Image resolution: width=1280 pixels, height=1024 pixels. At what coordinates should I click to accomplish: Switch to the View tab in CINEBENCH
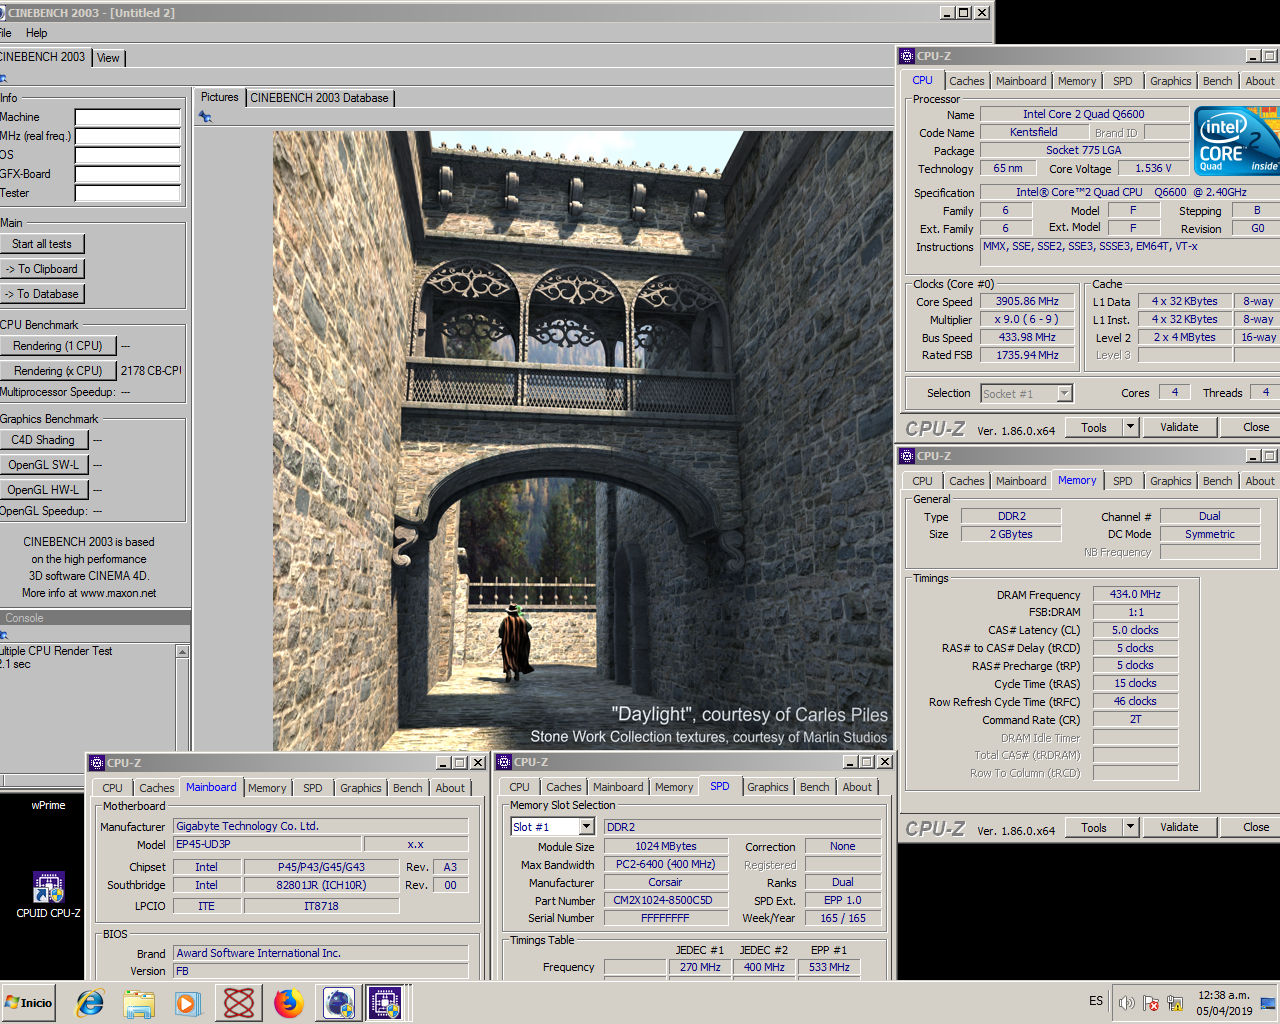tap(108, 58)
